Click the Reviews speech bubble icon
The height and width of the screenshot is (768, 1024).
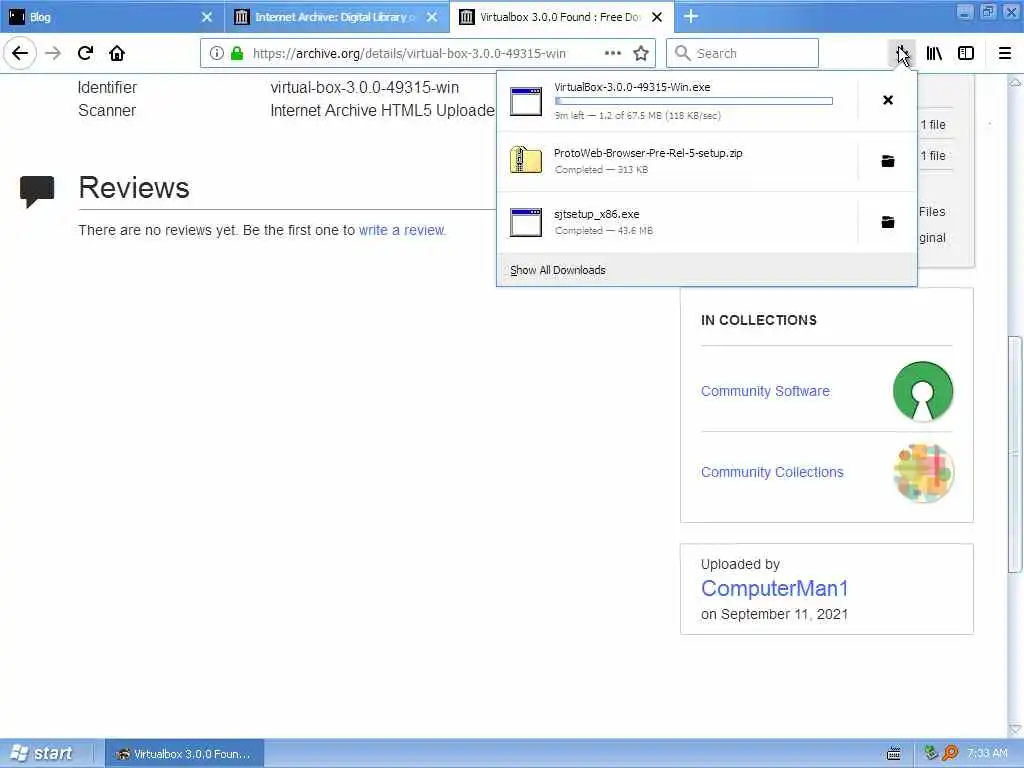(x=37, y=191)
